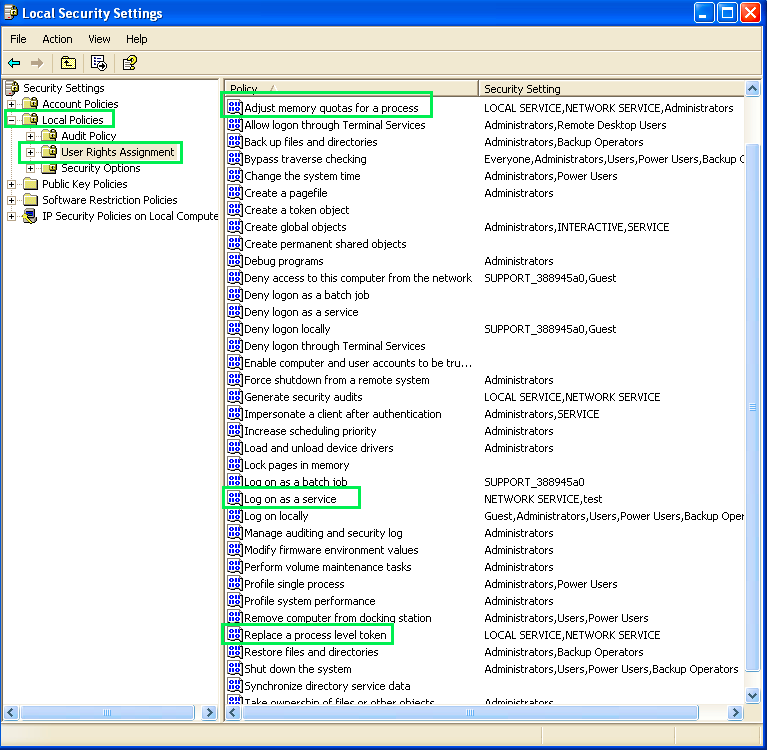Select Synchronize directory service data policy
767x750 pixels.
pos(327,686)
